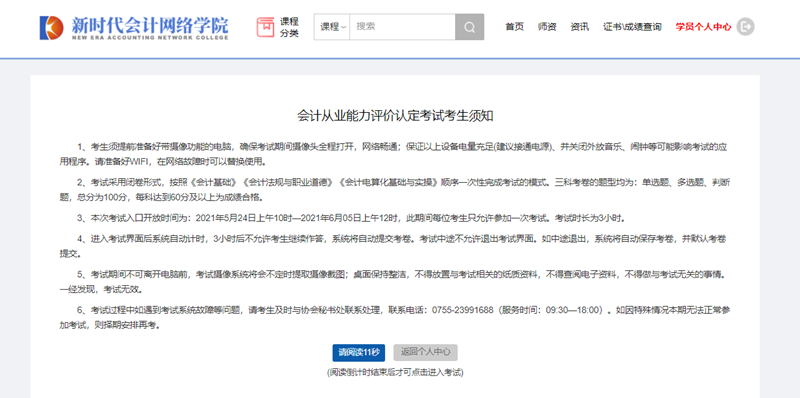Click the magnifier search button
Screen dimensions: 800x398
coord(469,27)
